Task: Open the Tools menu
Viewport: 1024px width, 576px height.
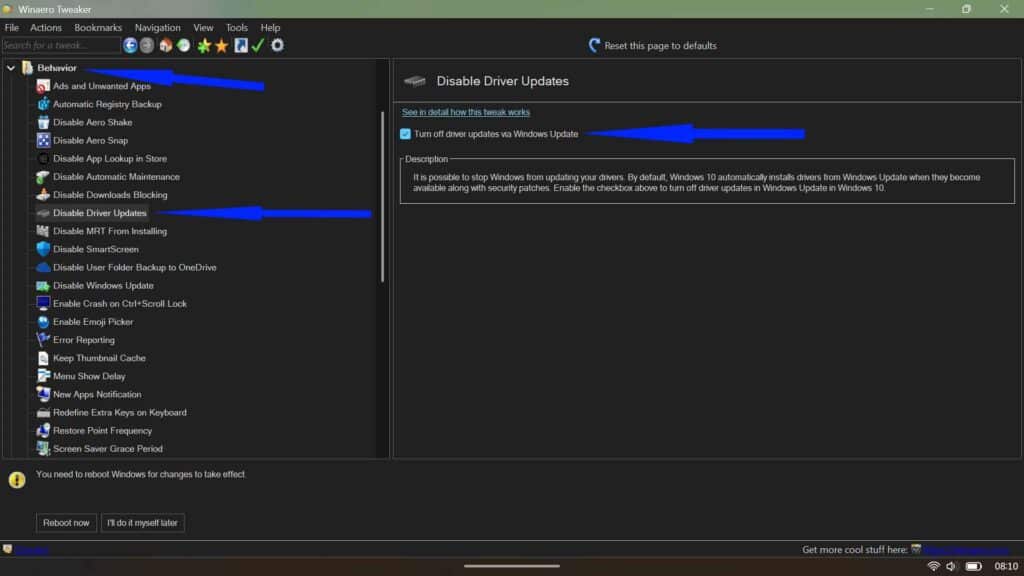Action: tap(236, 27)
